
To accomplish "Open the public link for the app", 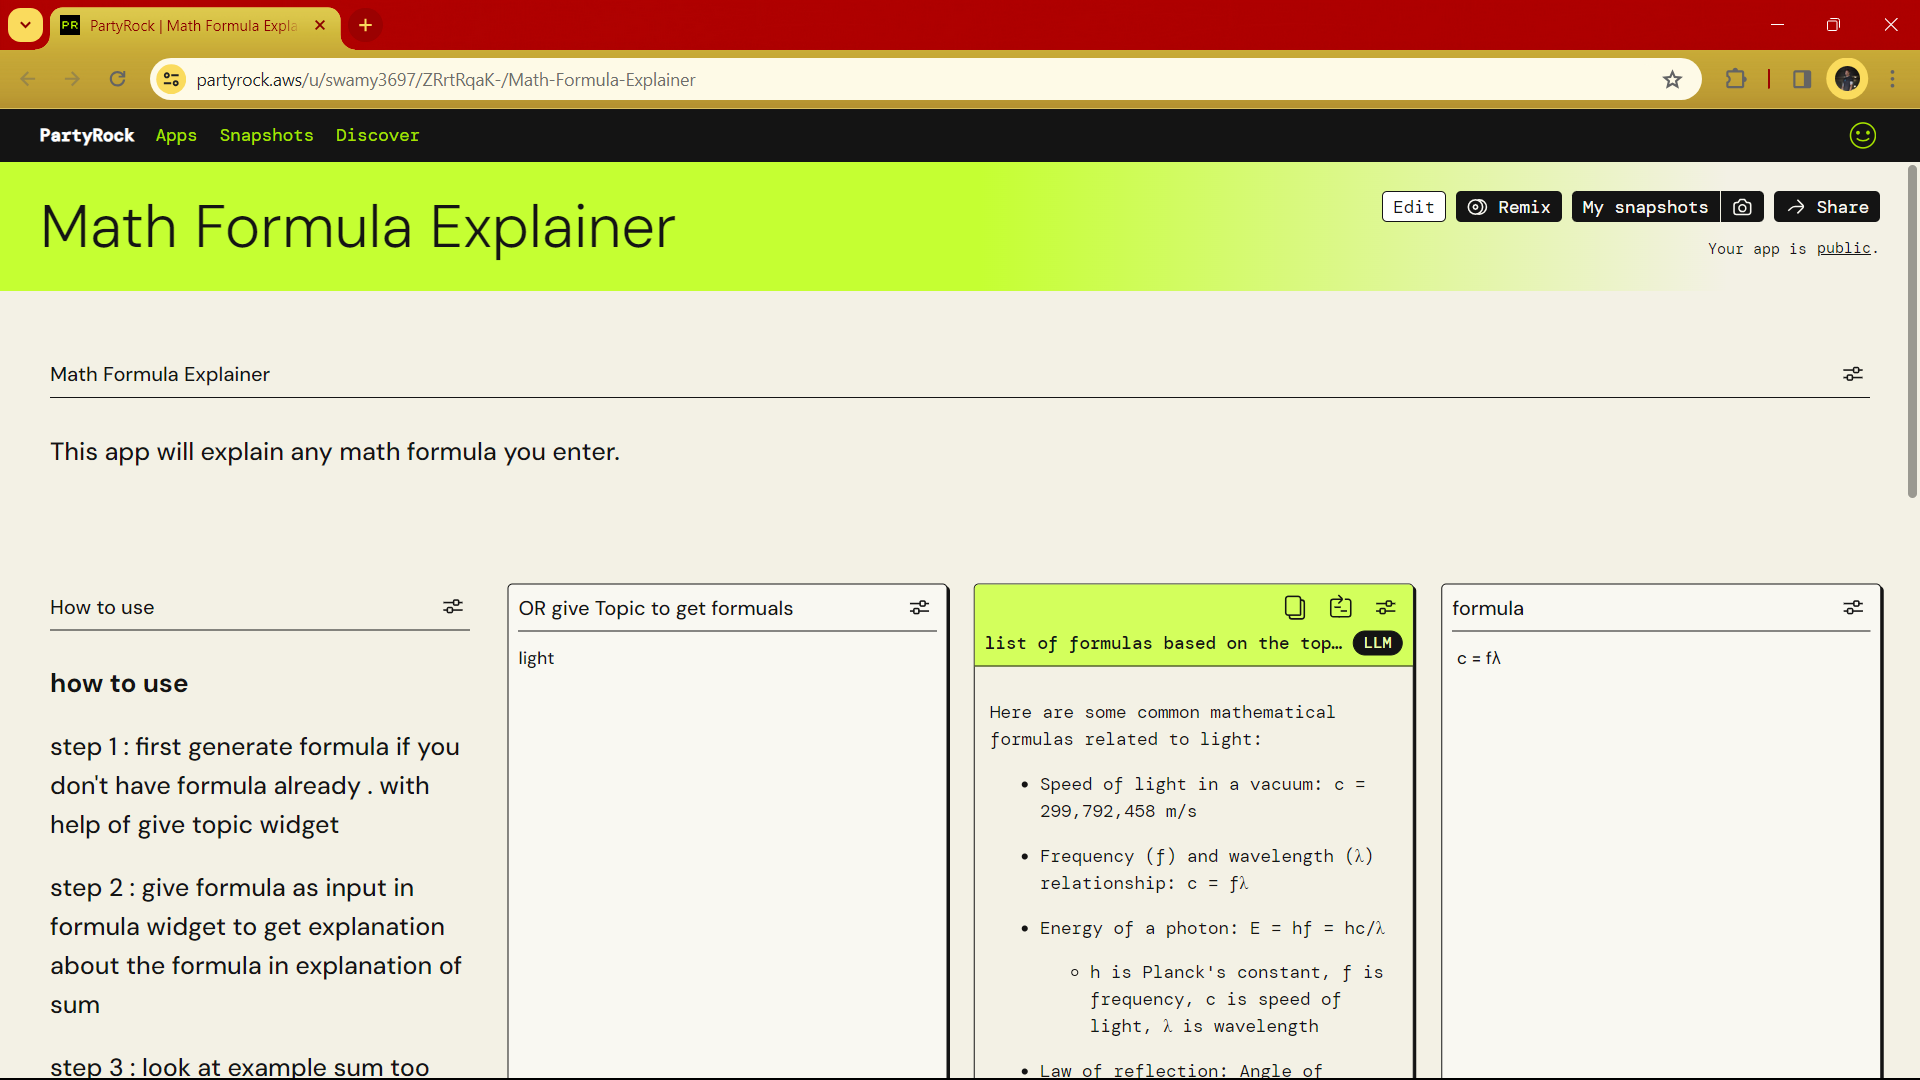I will click(1844, 249).
